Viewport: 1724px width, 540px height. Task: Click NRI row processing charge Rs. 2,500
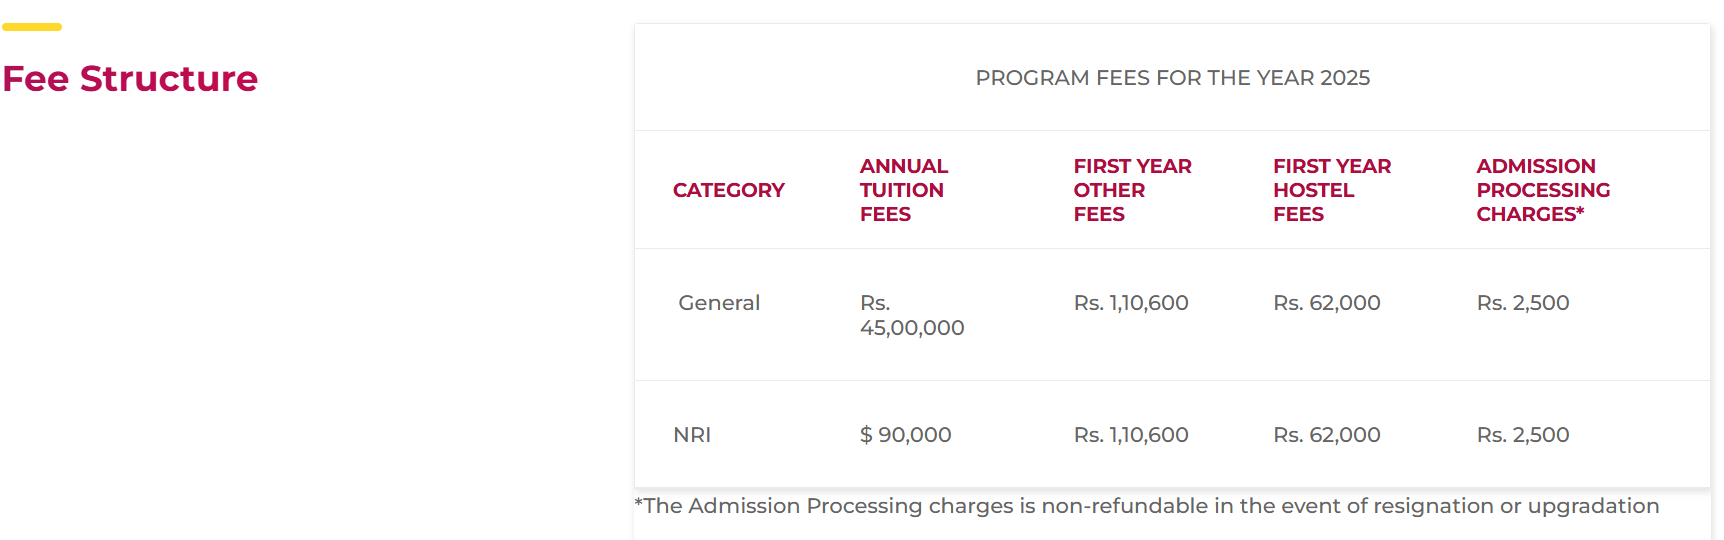click(x=1522, y=435)
